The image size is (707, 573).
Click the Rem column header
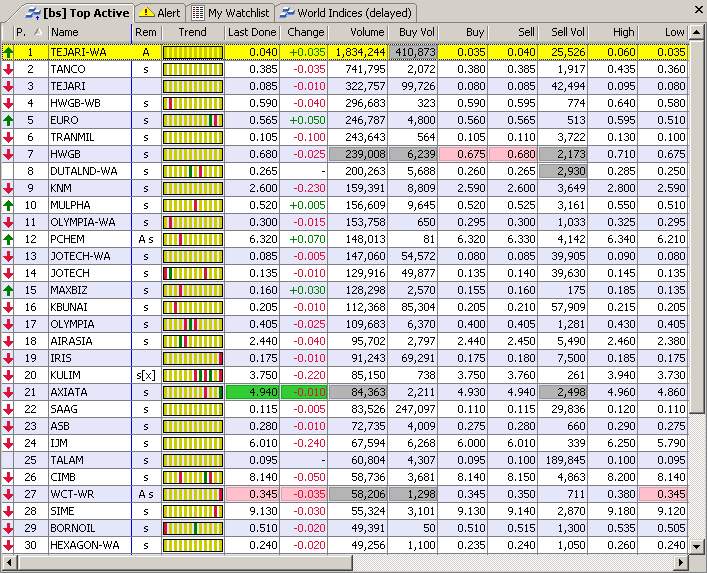[x=147, y=32]
